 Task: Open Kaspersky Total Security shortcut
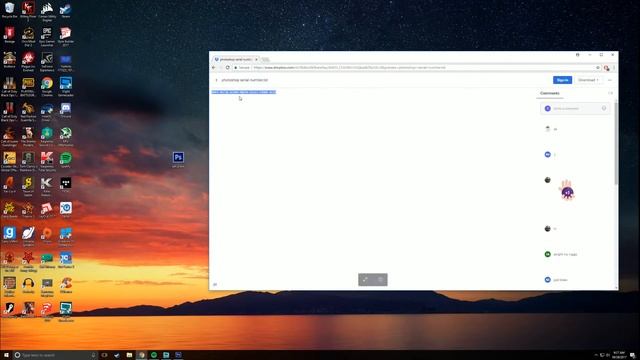pos(47,161)
